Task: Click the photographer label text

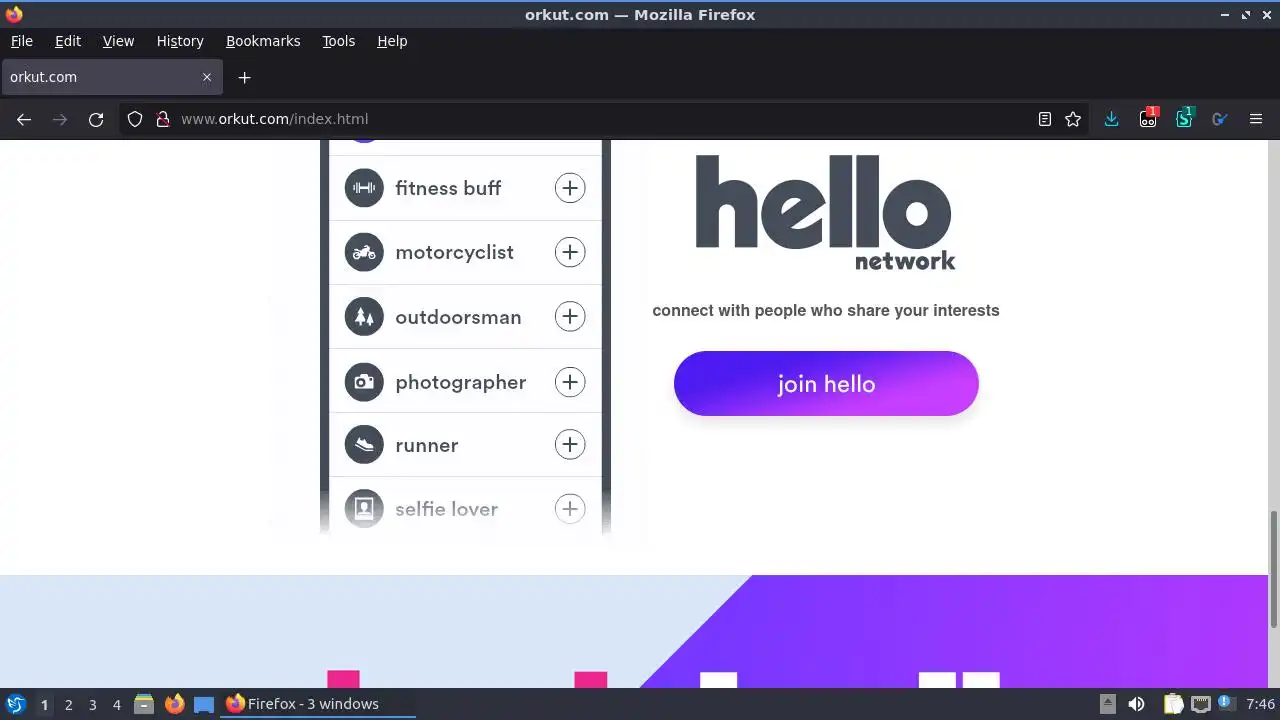Action: (x=460, y=382)
